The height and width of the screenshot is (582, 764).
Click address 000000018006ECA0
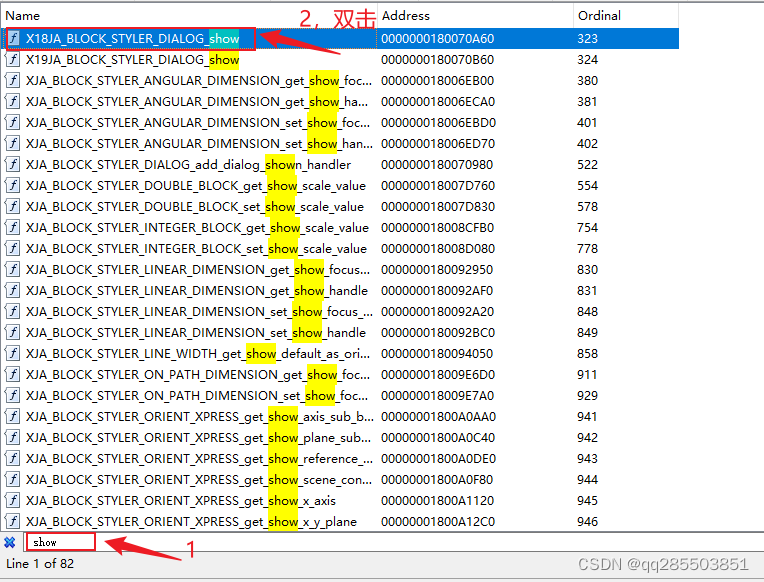click(x=438, y=101)
